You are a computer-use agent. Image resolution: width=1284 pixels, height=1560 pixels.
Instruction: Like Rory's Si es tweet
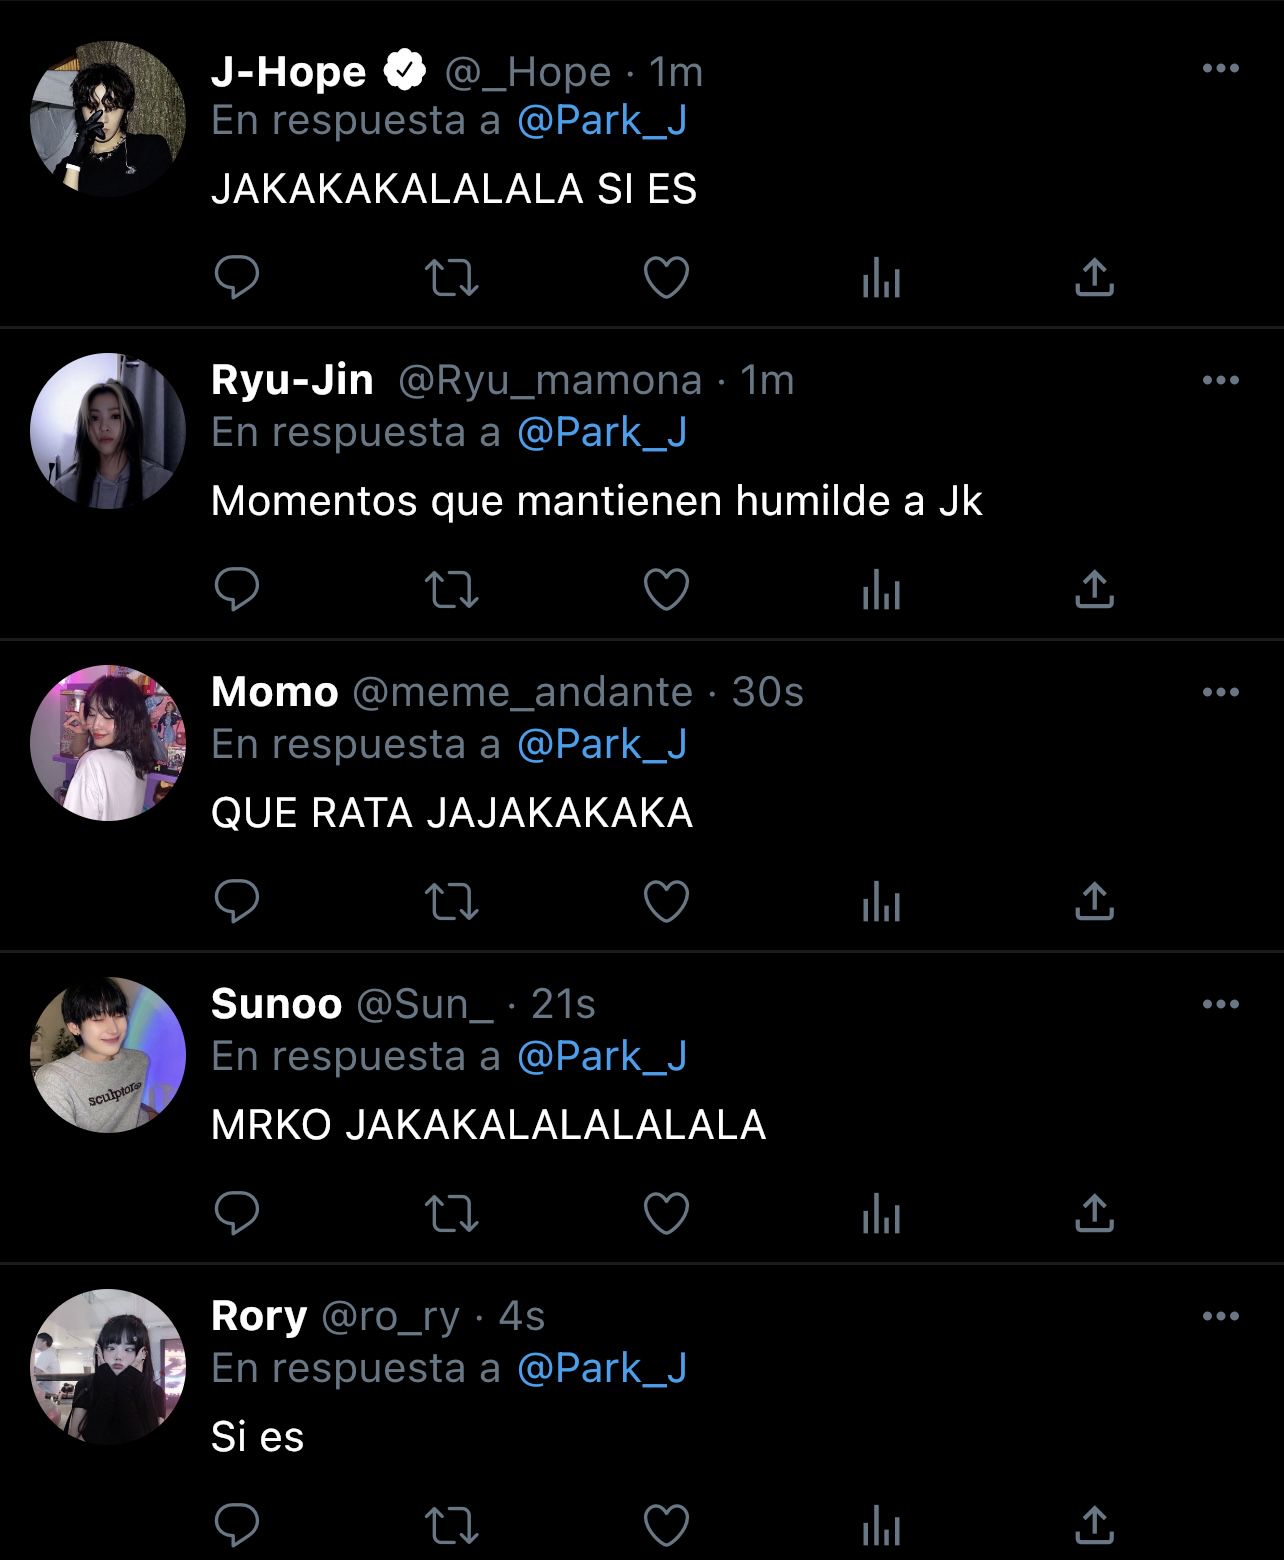click(x=666, y=1526)
